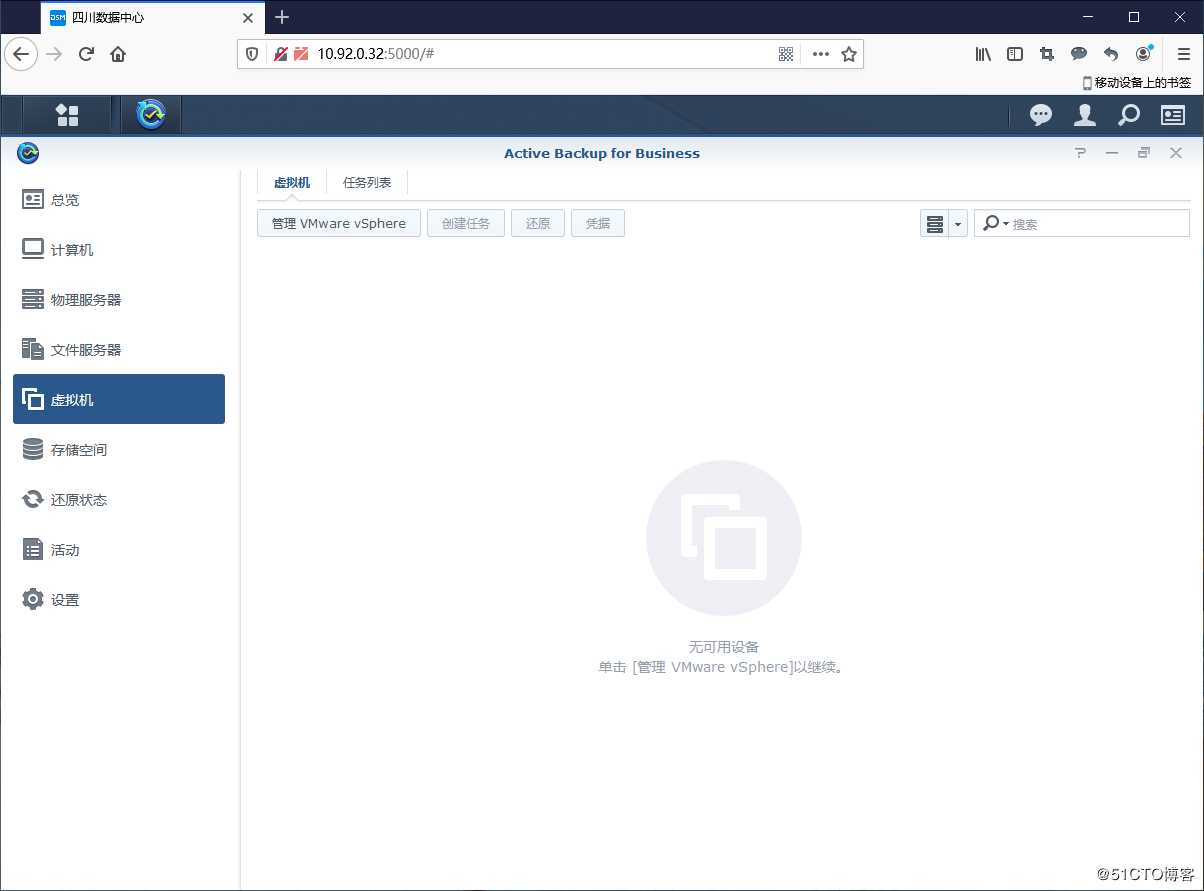Click the 还原 button

pos(538,223)
